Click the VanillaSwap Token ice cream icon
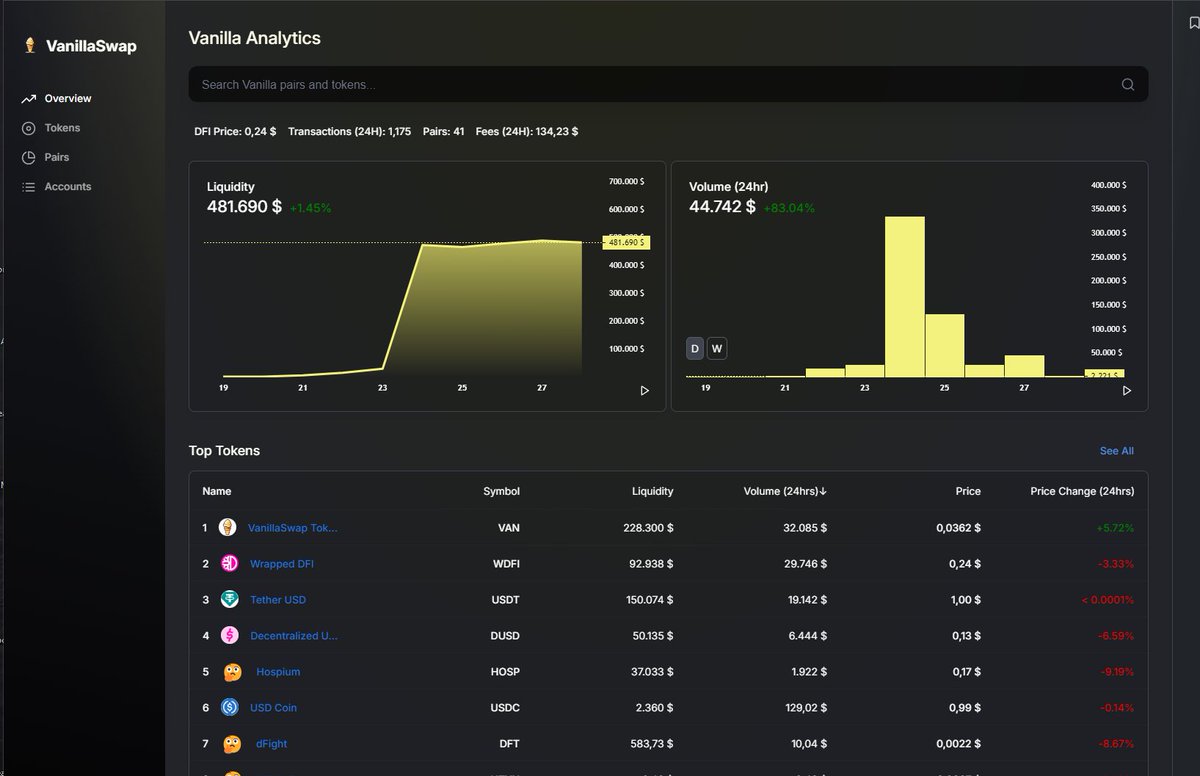 pyautogui.click(x=228, y=527)
